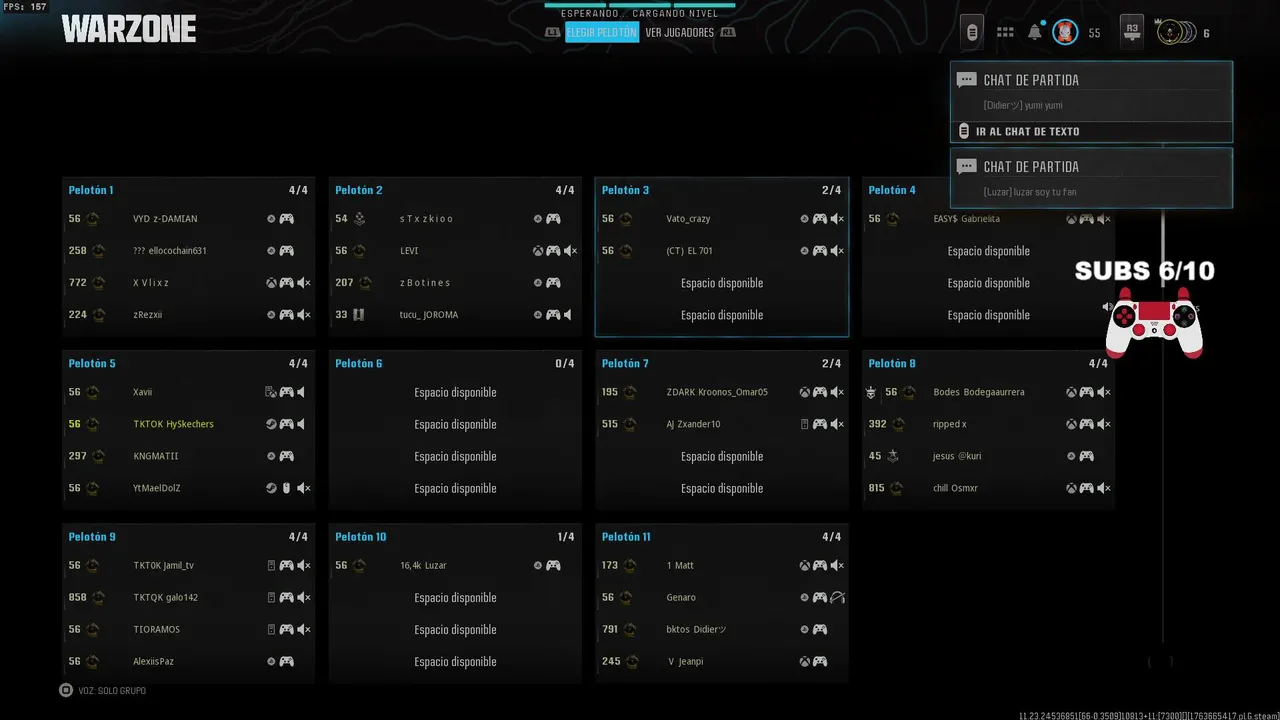Image resolution: width=1280 pixels, height=720 pixels.
Task: Click the Xbox platform icon for X Vlixz
Action: [271, 283]
